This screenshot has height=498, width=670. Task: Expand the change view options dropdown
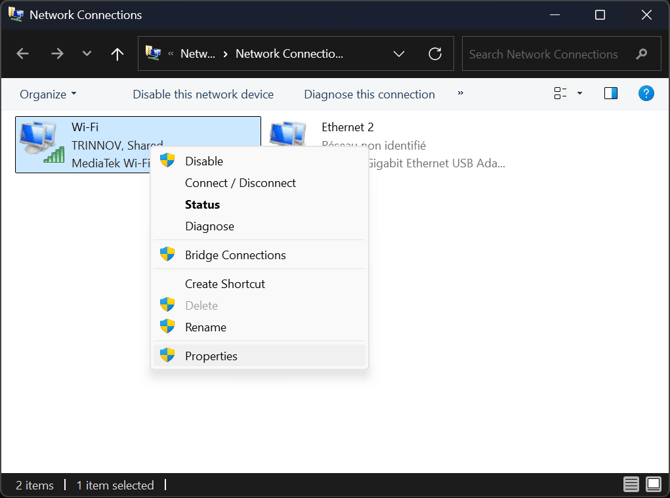point(579,94)
